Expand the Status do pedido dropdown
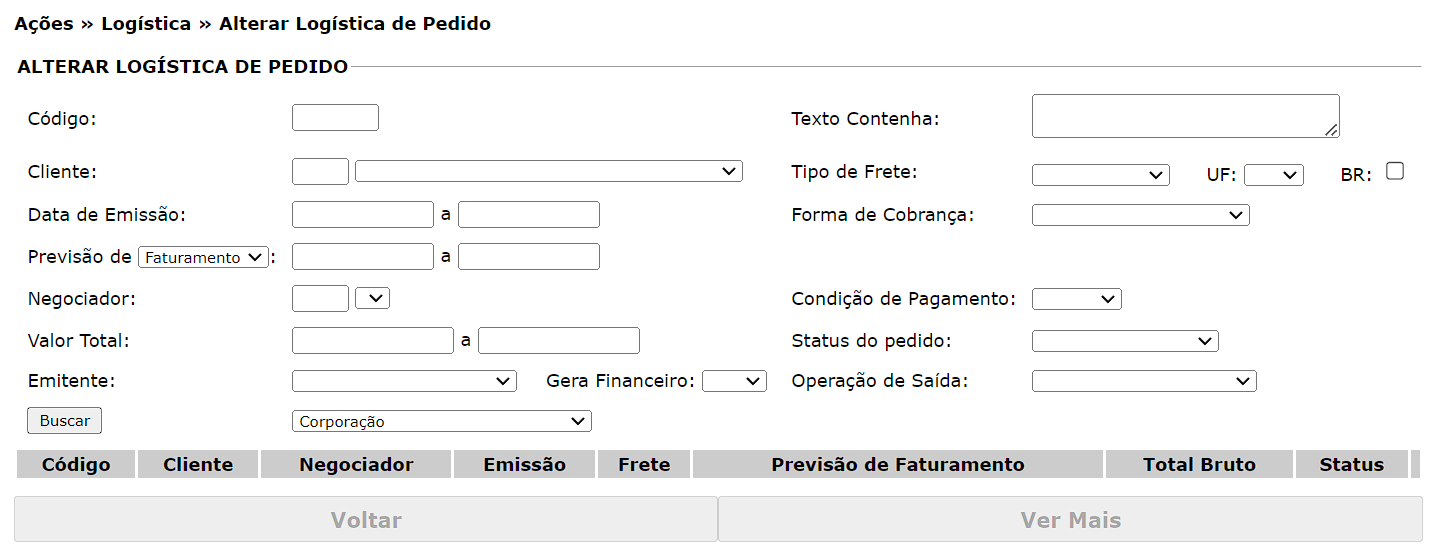 pos(1125,341)
